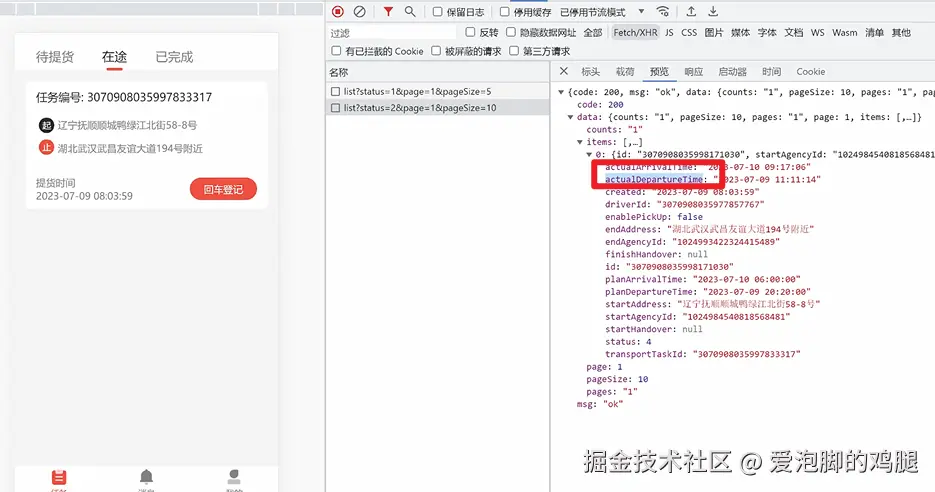The image size is (935, 492).
Task: Select the tasks icon in bottom nav
Action: (x=58, y=478)
